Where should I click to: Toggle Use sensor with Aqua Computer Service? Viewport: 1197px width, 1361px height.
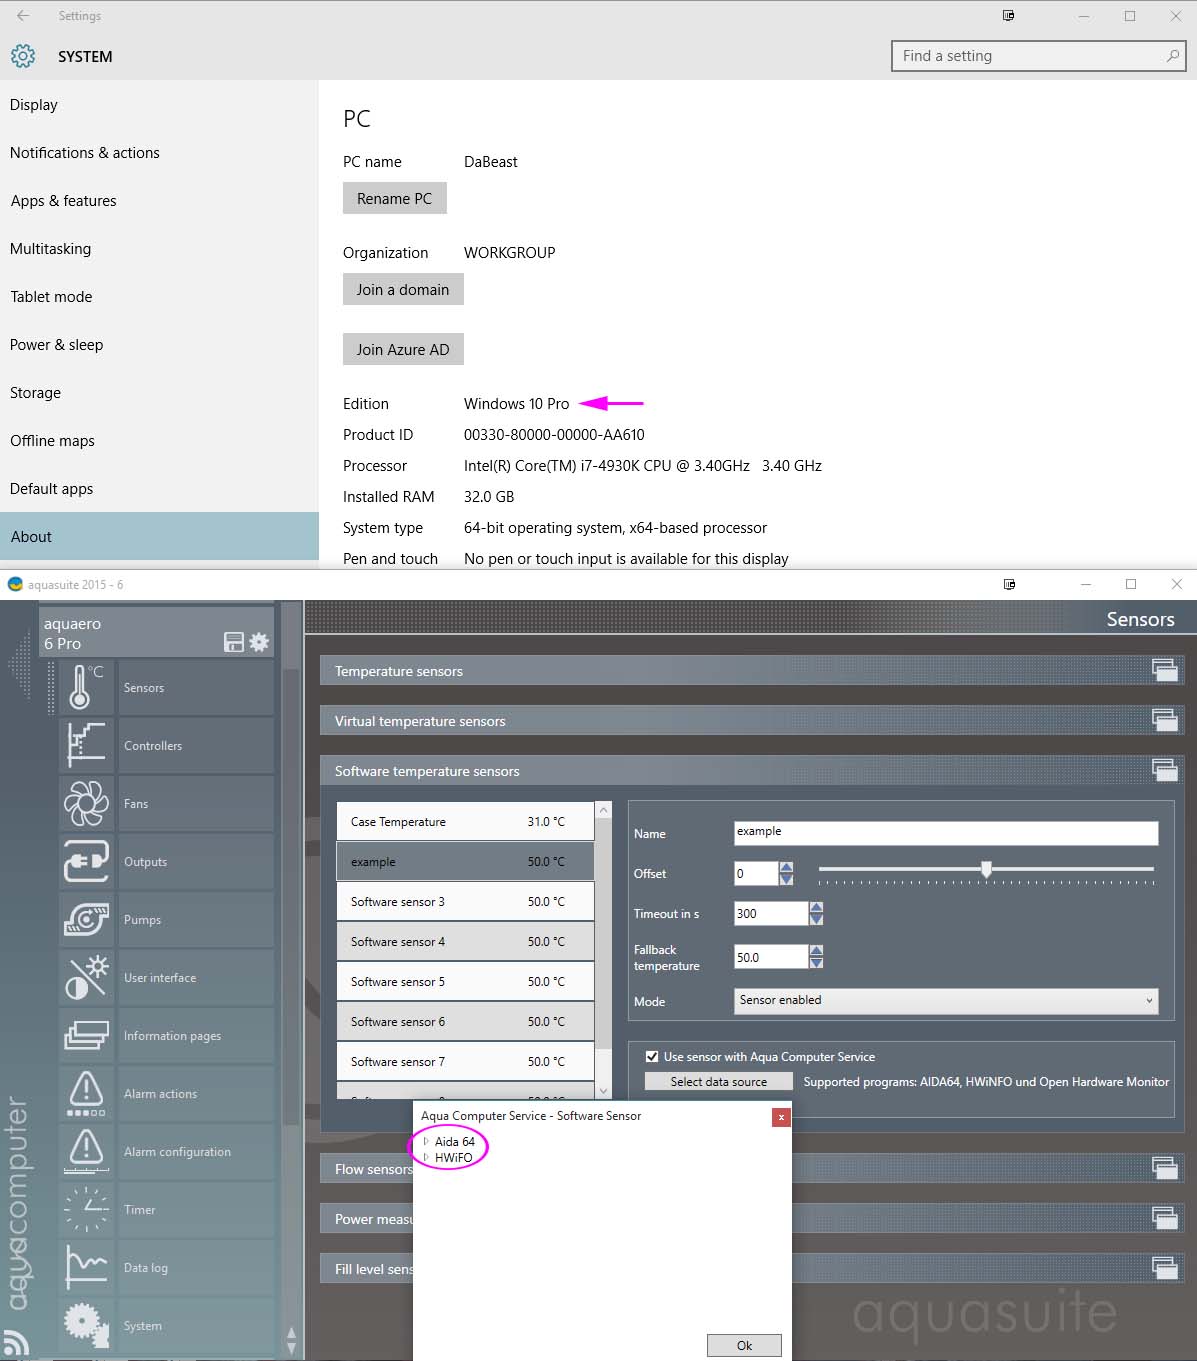point(652,1056)
